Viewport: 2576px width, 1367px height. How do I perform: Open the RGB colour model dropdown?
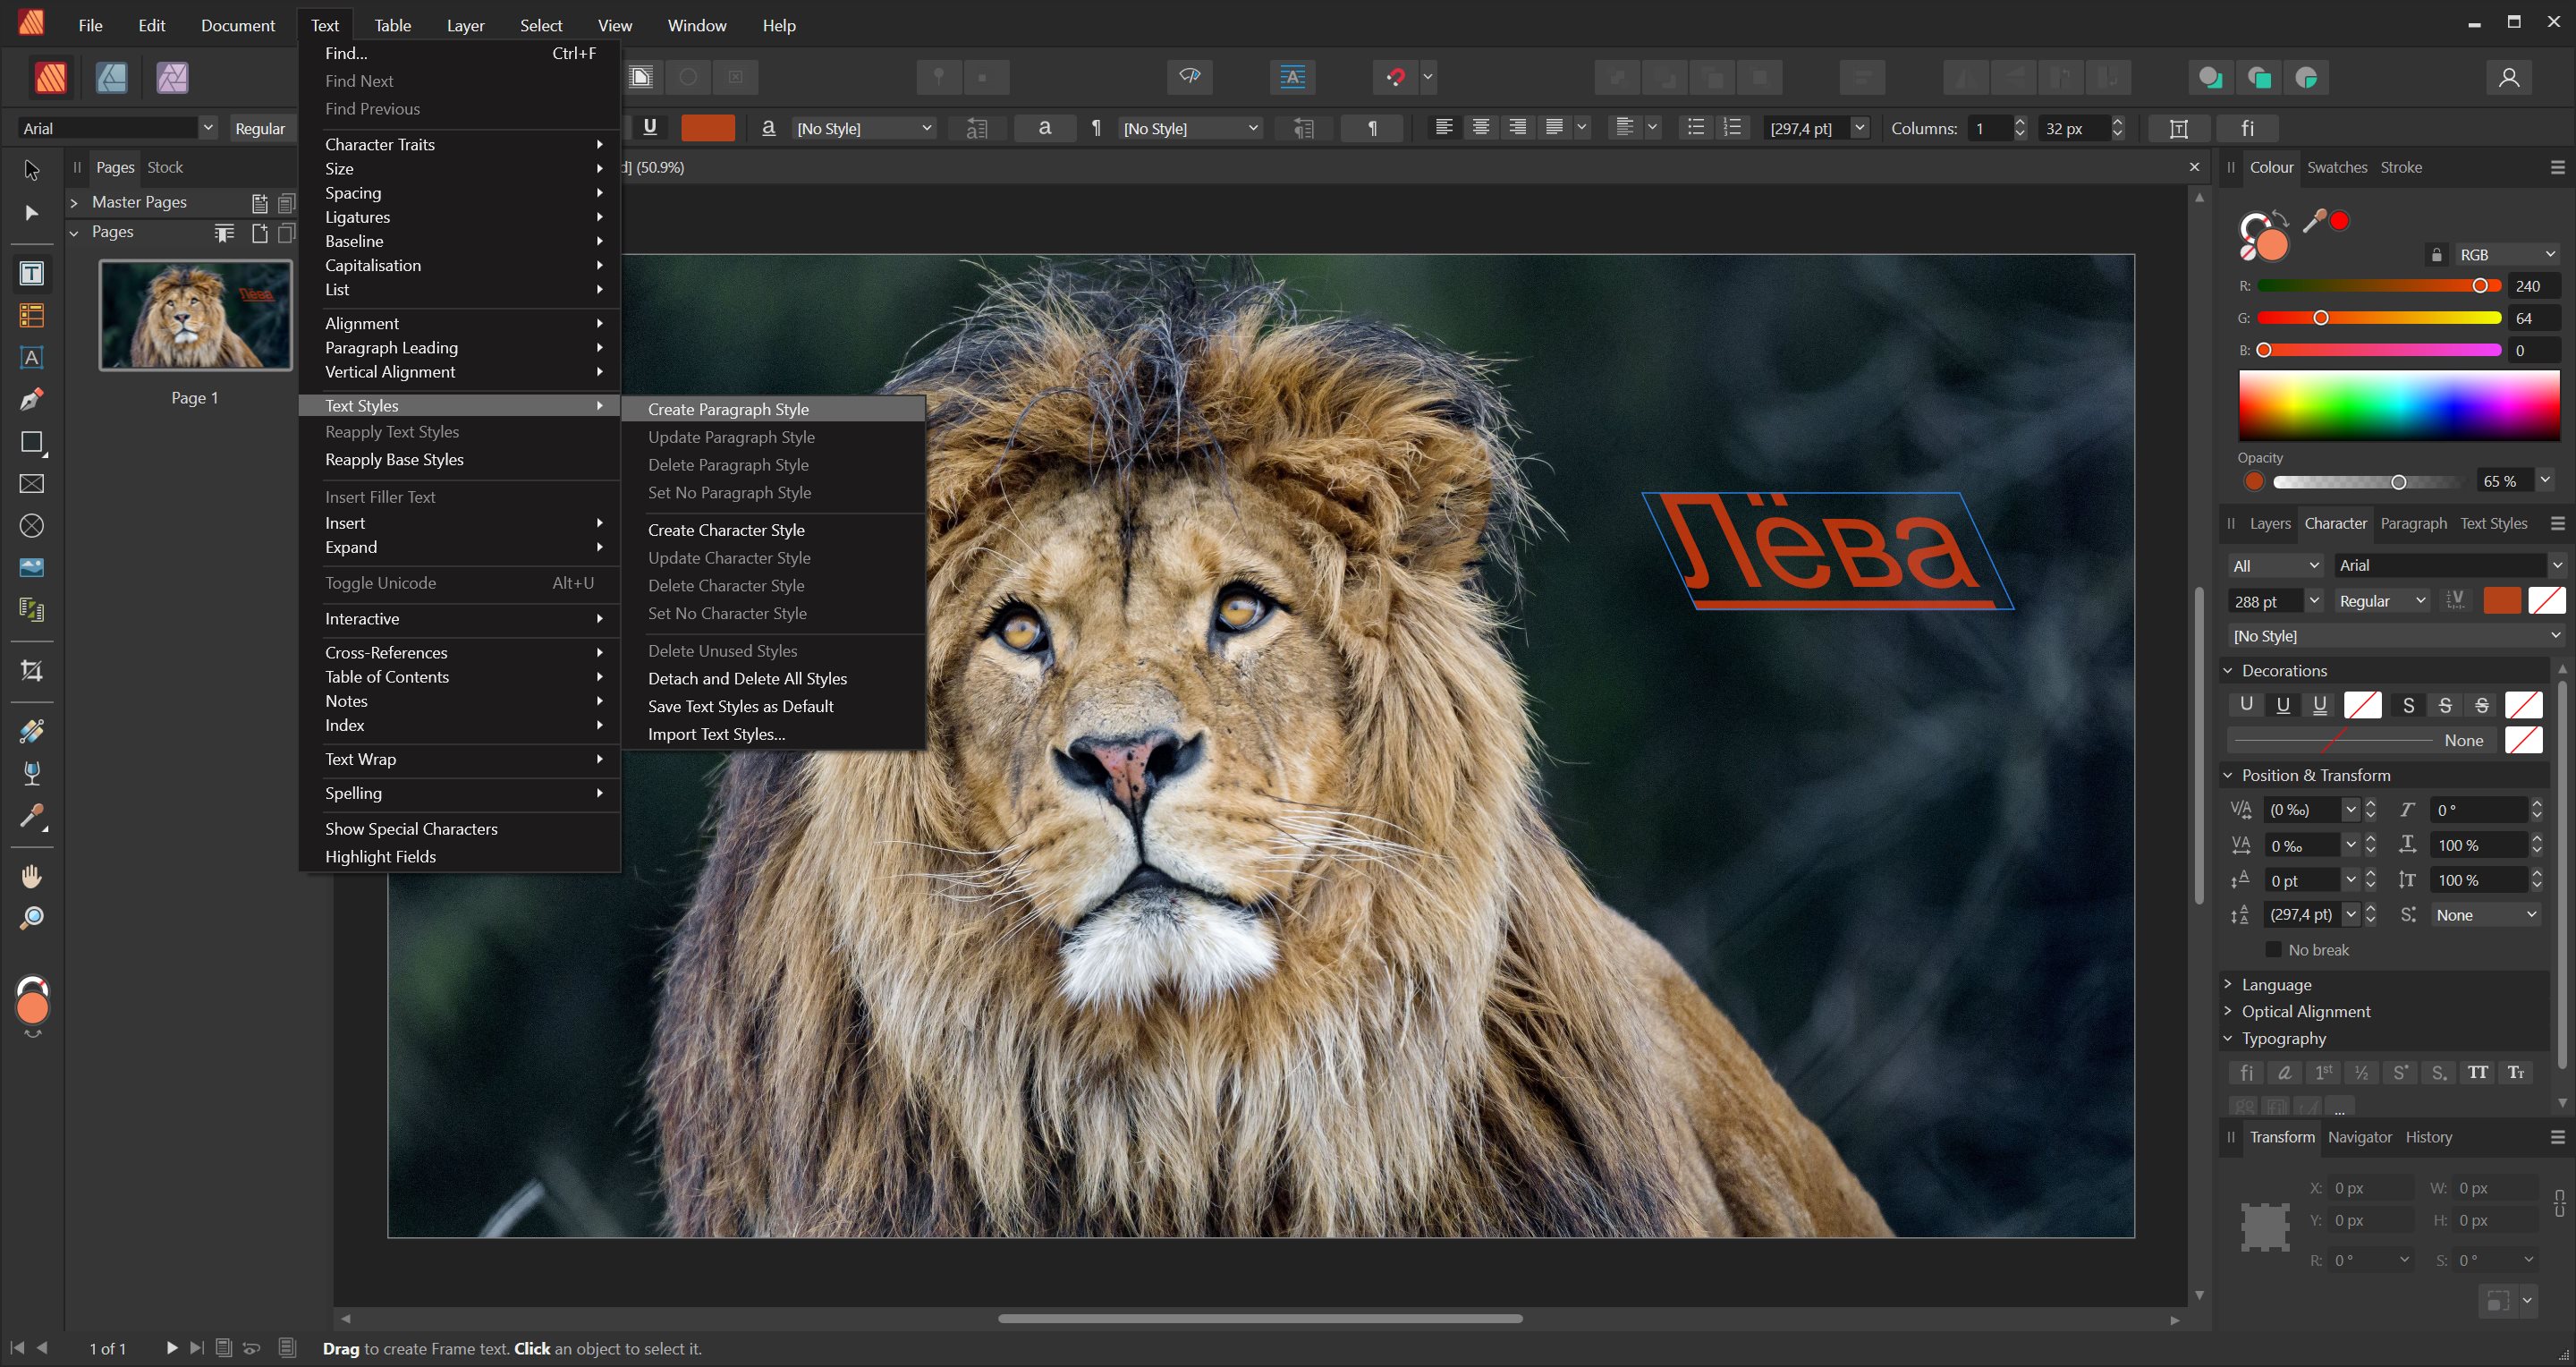[x=2506, y=255]
